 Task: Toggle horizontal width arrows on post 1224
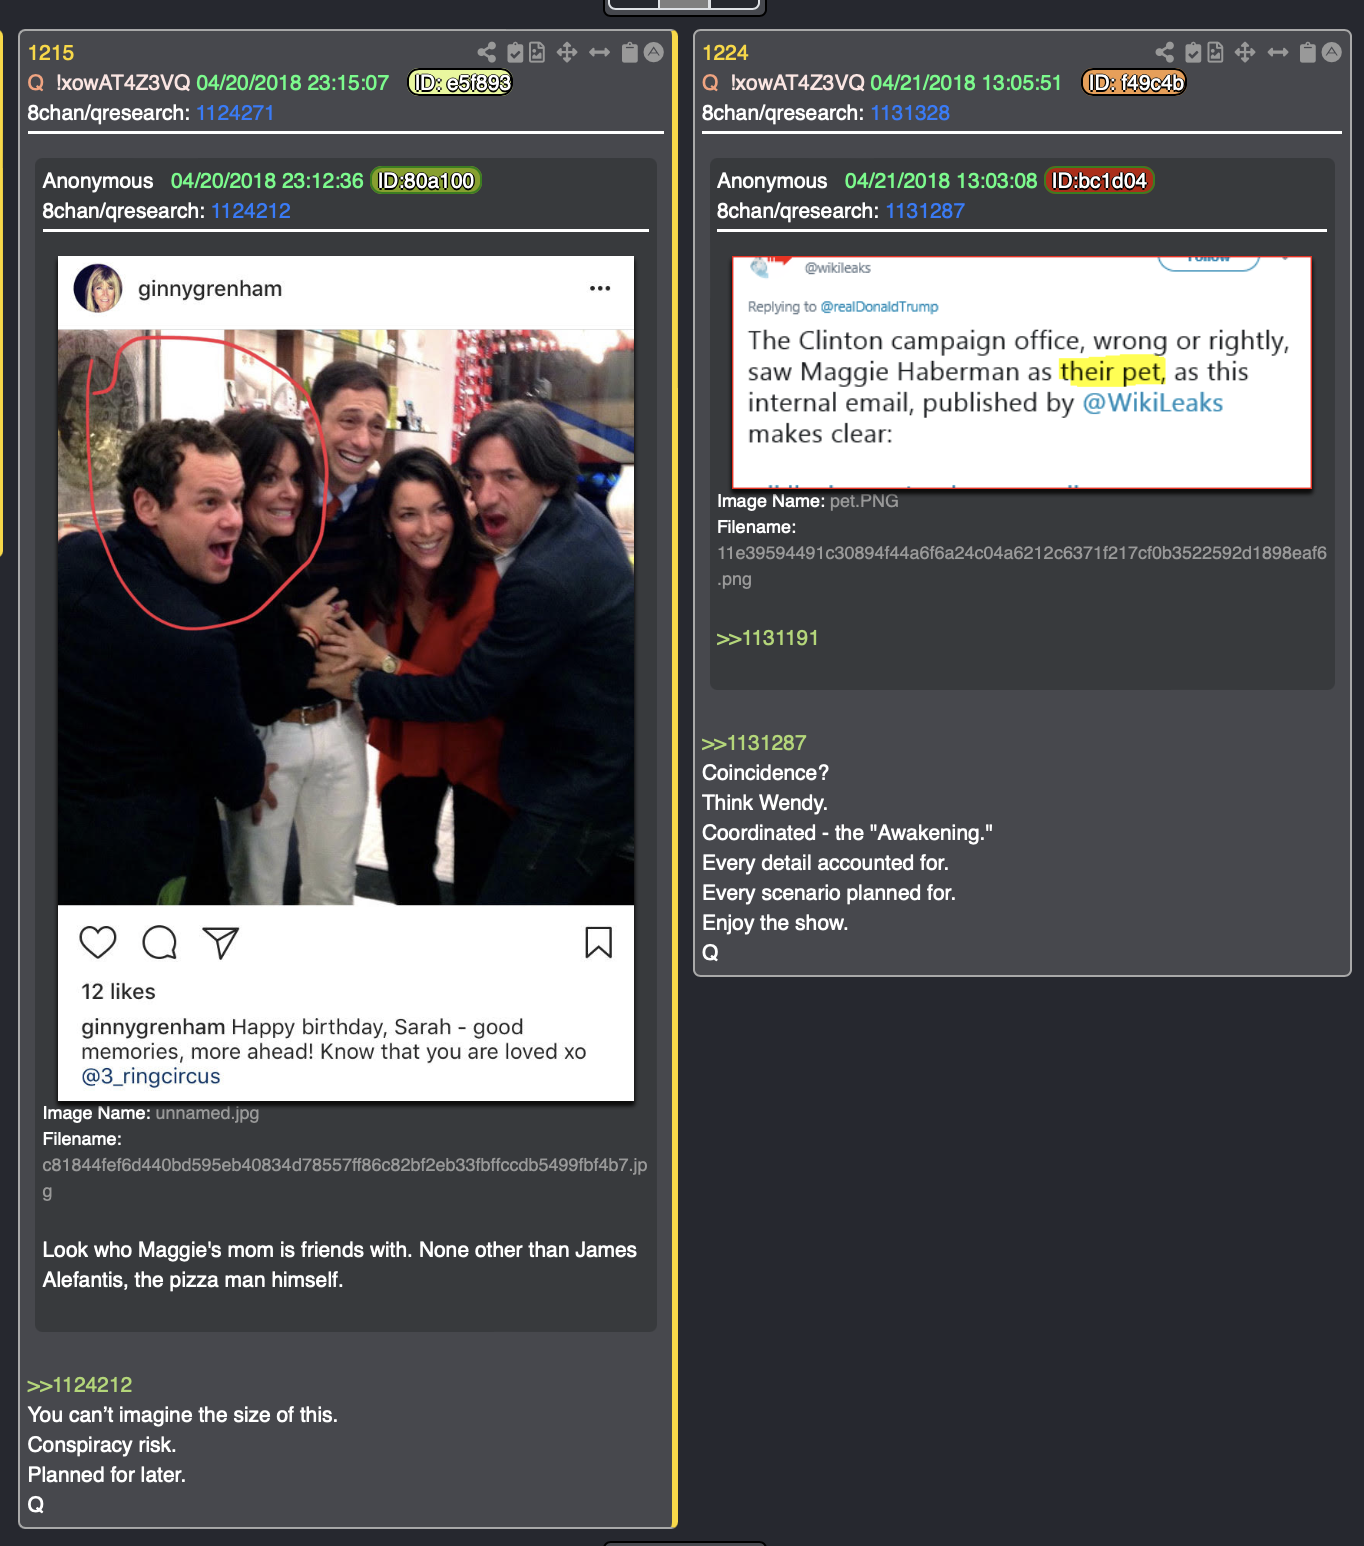coord(1278,52)
